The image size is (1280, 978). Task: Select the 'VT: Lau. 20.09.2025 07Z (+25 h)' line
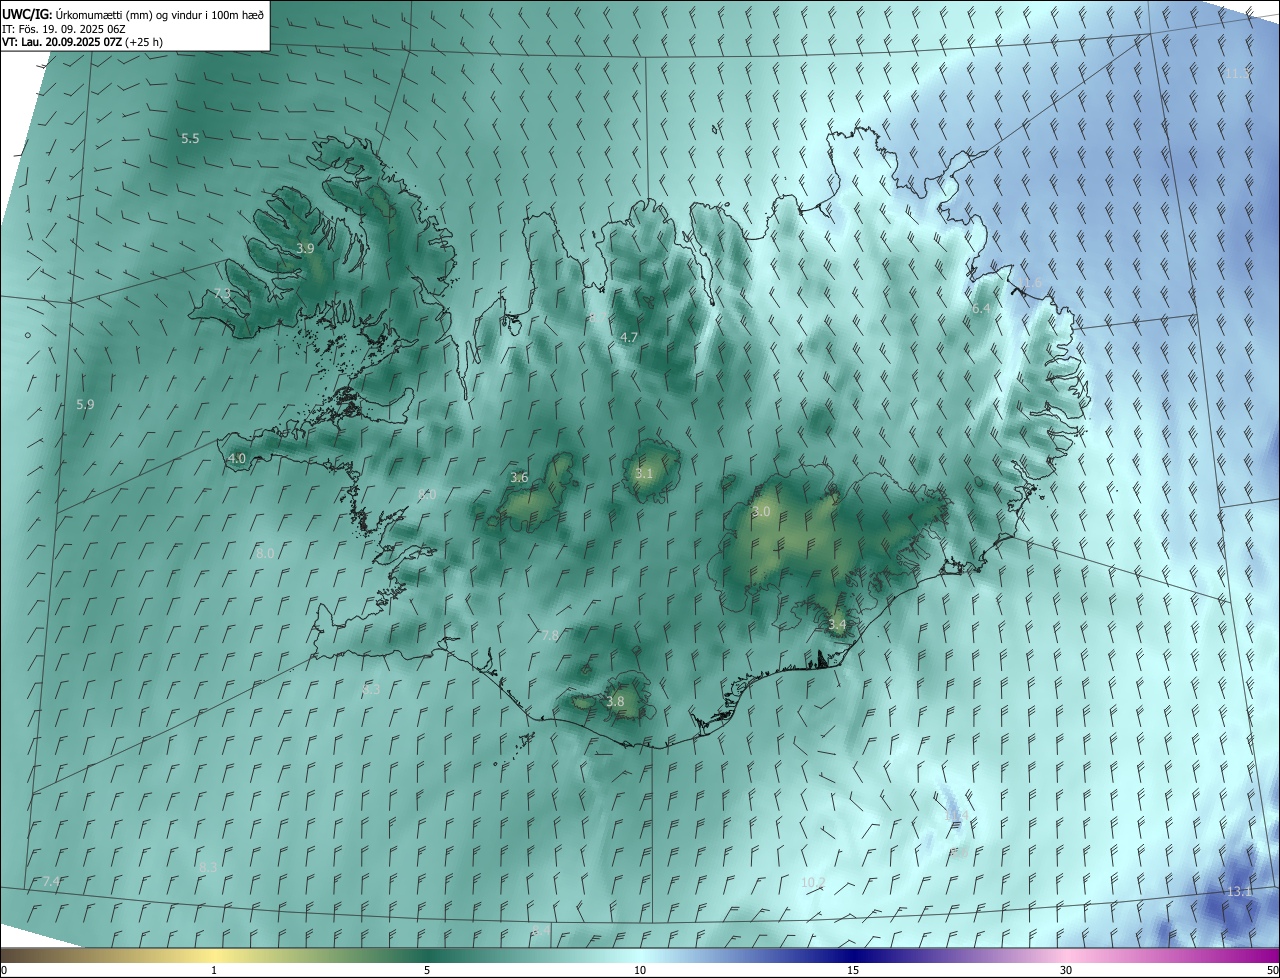83,42
